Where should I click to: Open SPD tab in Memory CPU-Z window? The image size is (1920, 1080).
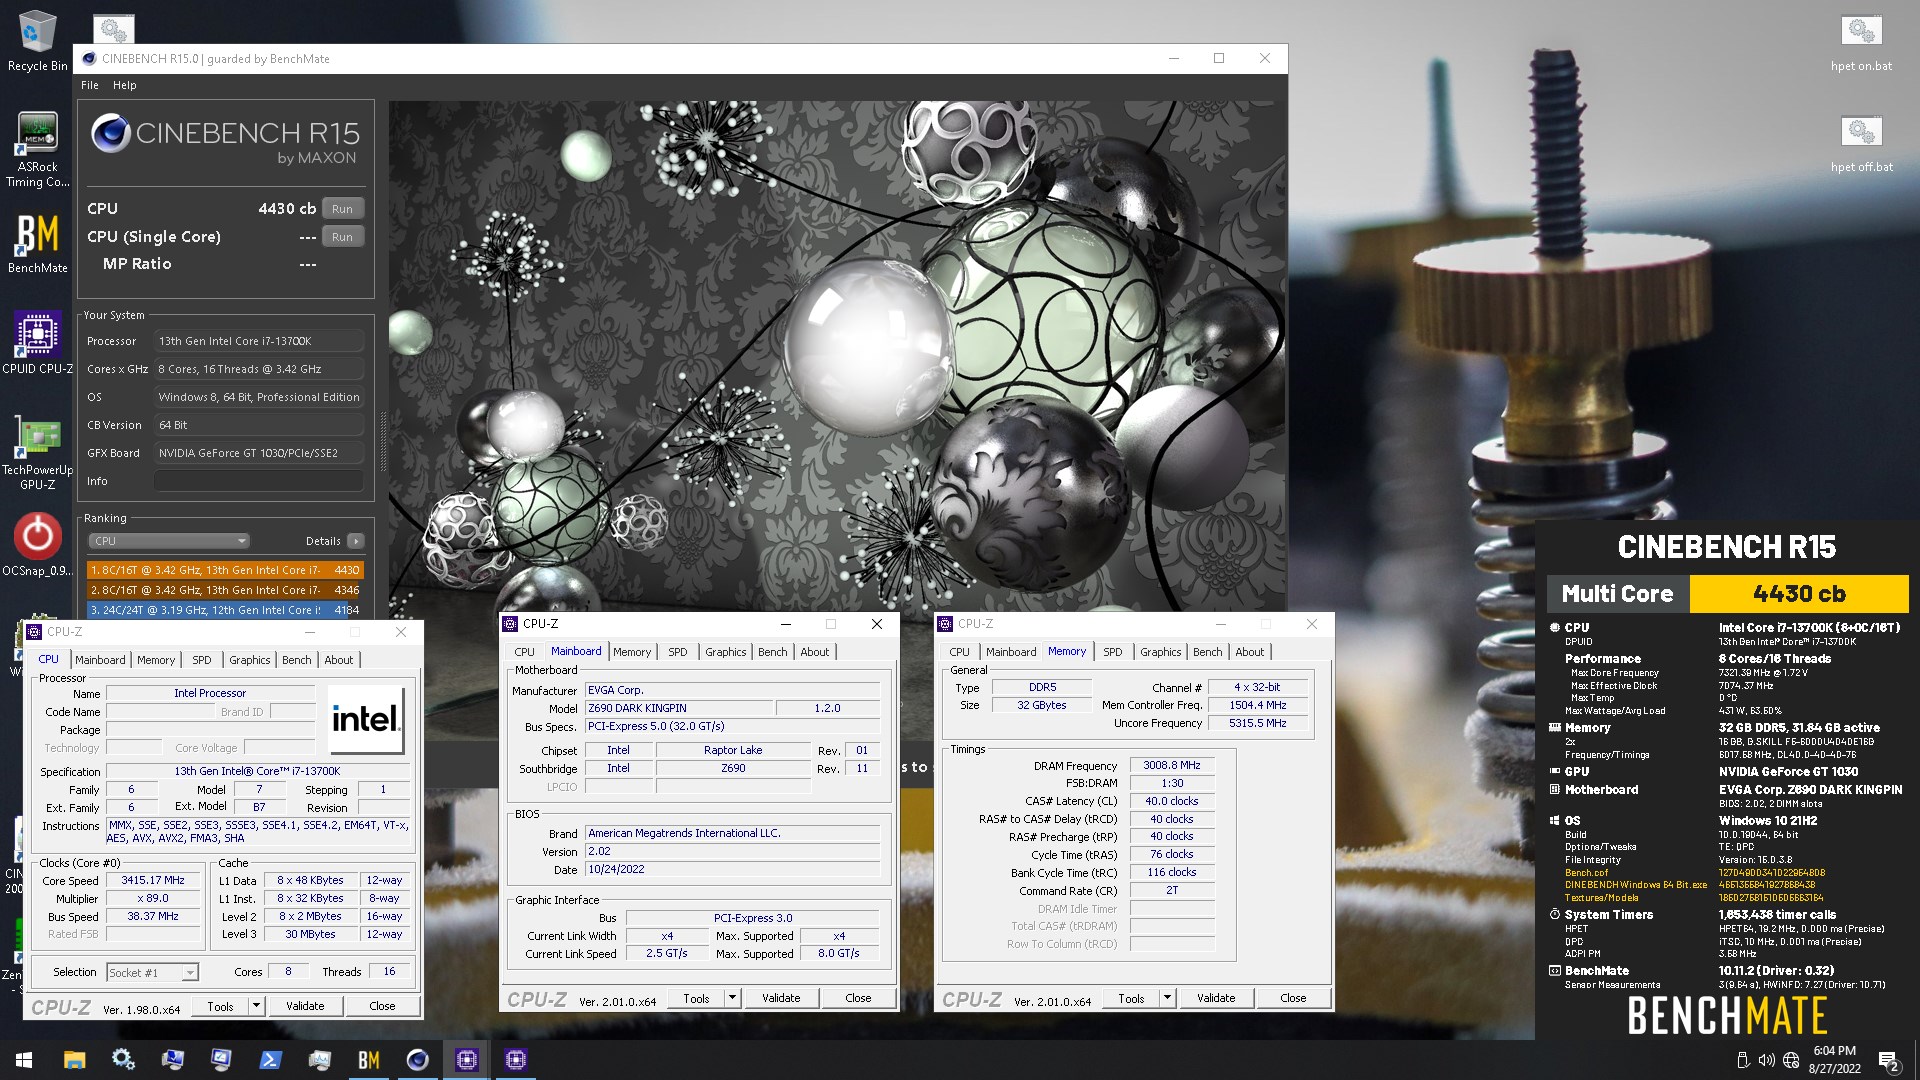click(1112, 652)
